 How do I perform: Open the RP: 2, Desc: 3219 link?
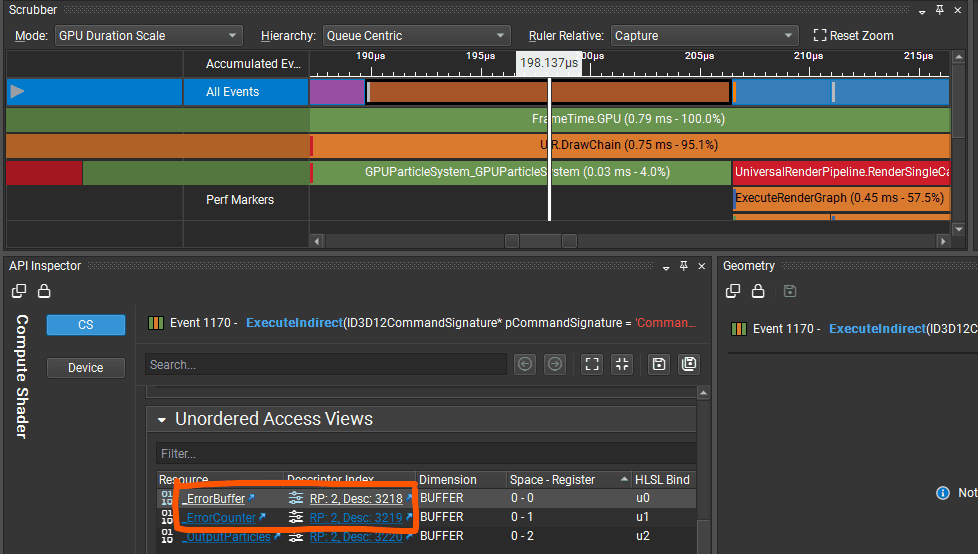(x=356, y=517)
